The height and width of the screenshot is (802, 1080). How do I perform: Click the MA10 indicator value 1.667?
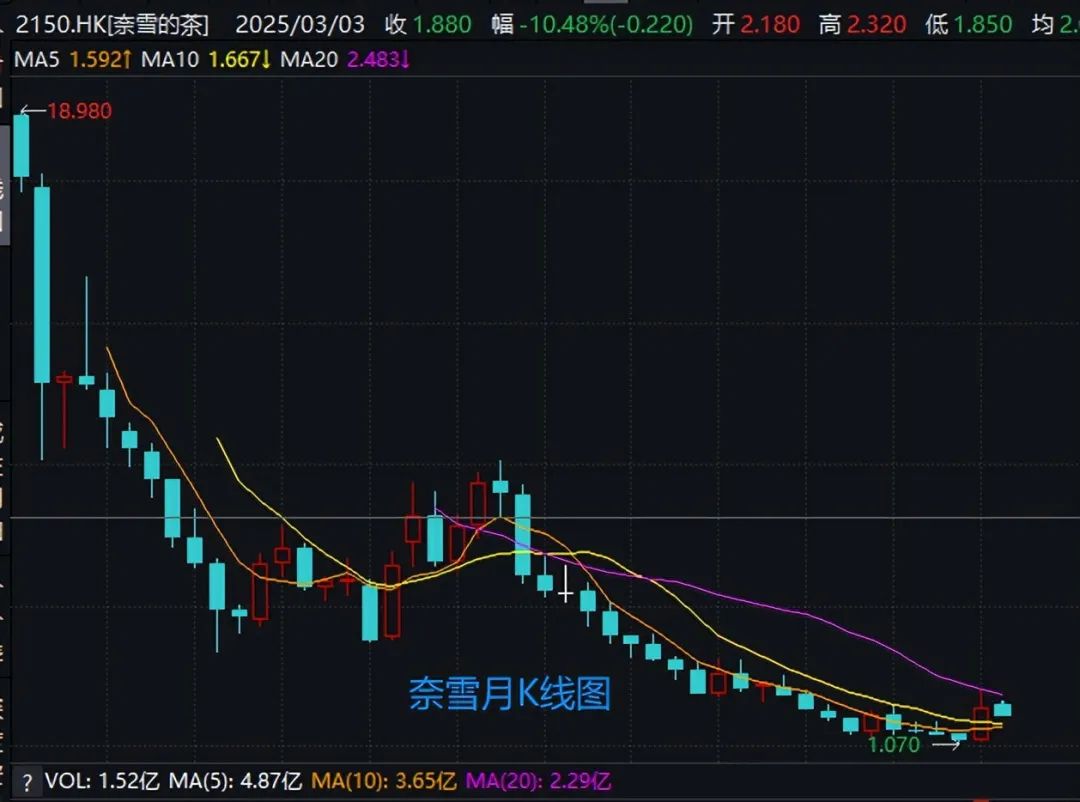coord(240,60)
